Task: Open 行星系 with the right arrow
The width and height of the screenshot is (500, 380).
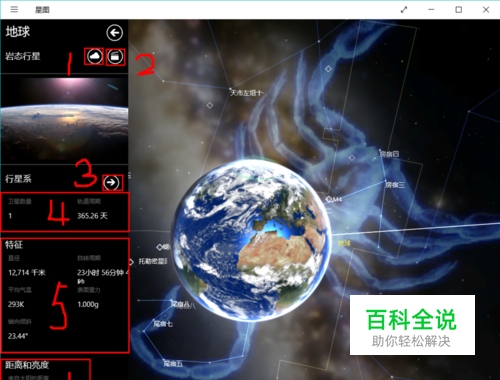Action: 112,182
